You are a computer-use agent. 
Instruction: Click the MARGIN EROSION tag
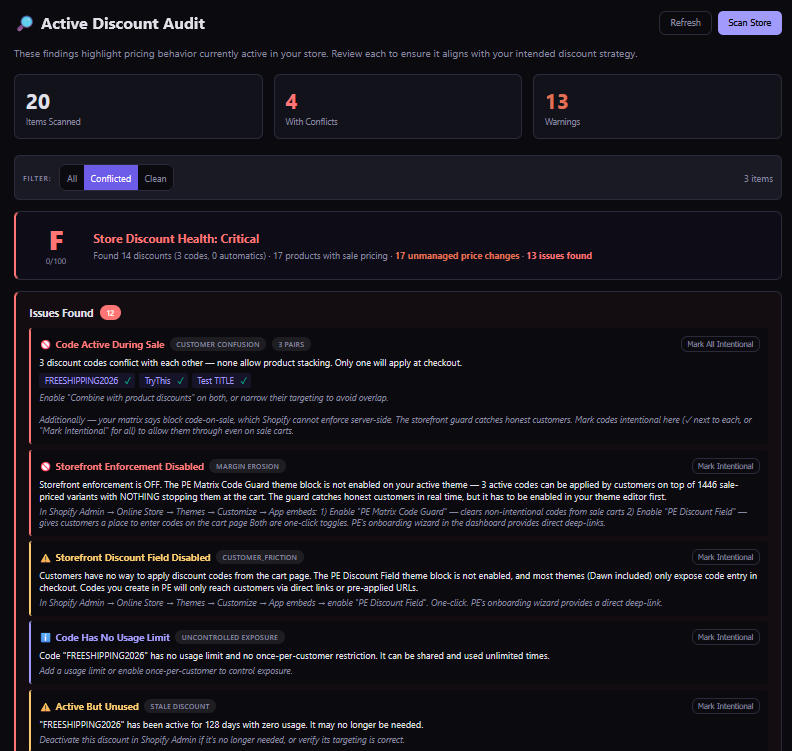point(248,467)
